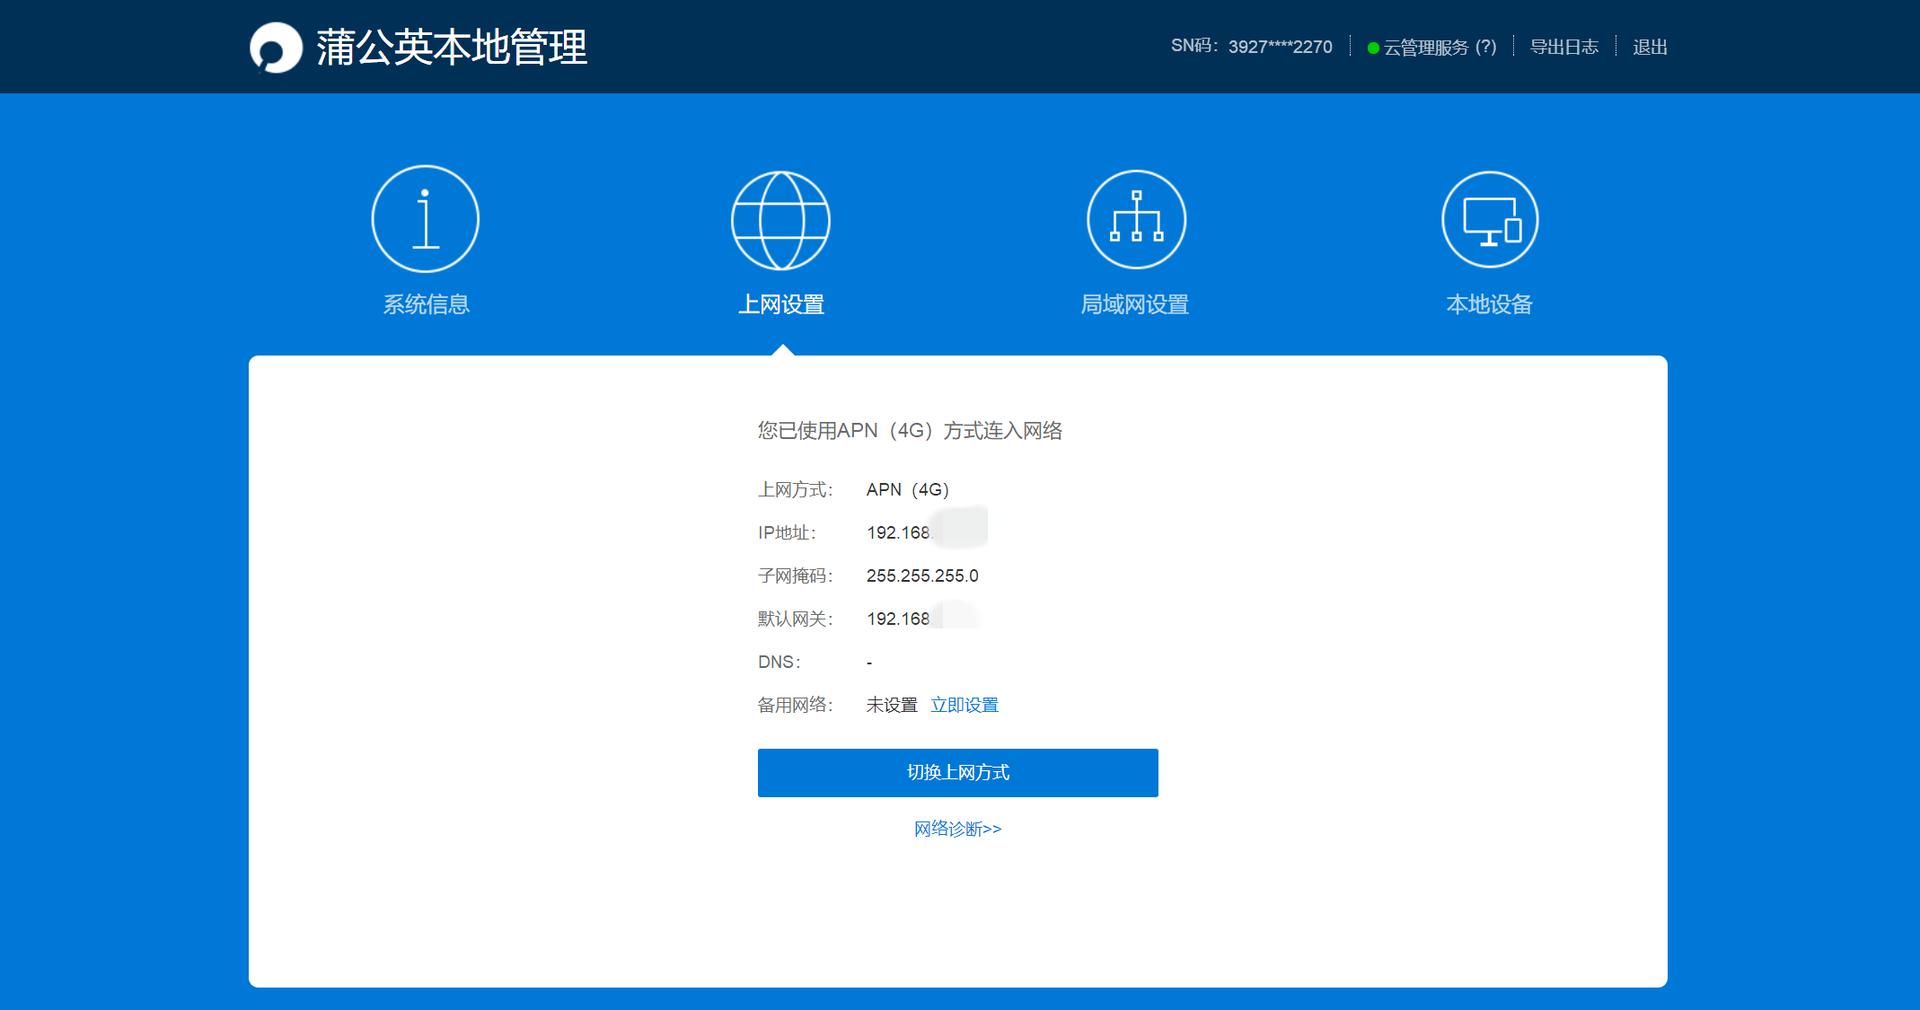Click the 未设置 status of 备用网络

pos(891,704)
